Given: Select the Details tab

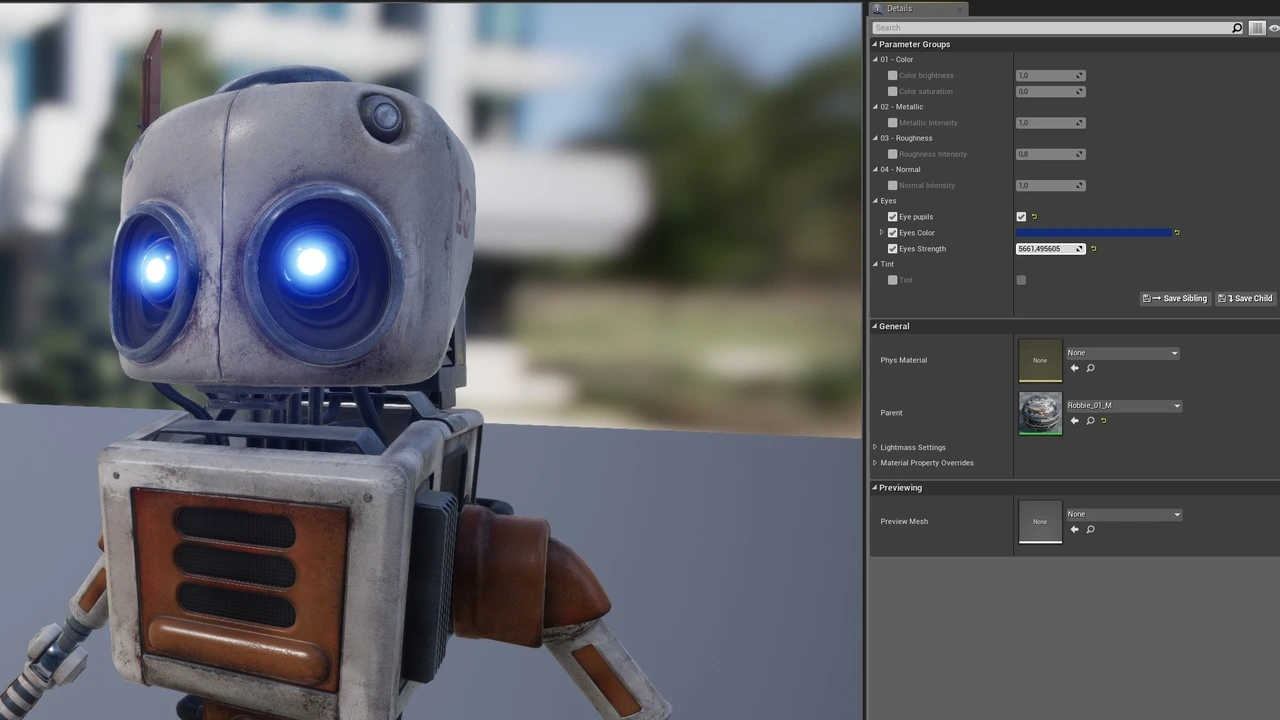Looking at the screenshot, I should click(898, 9).
